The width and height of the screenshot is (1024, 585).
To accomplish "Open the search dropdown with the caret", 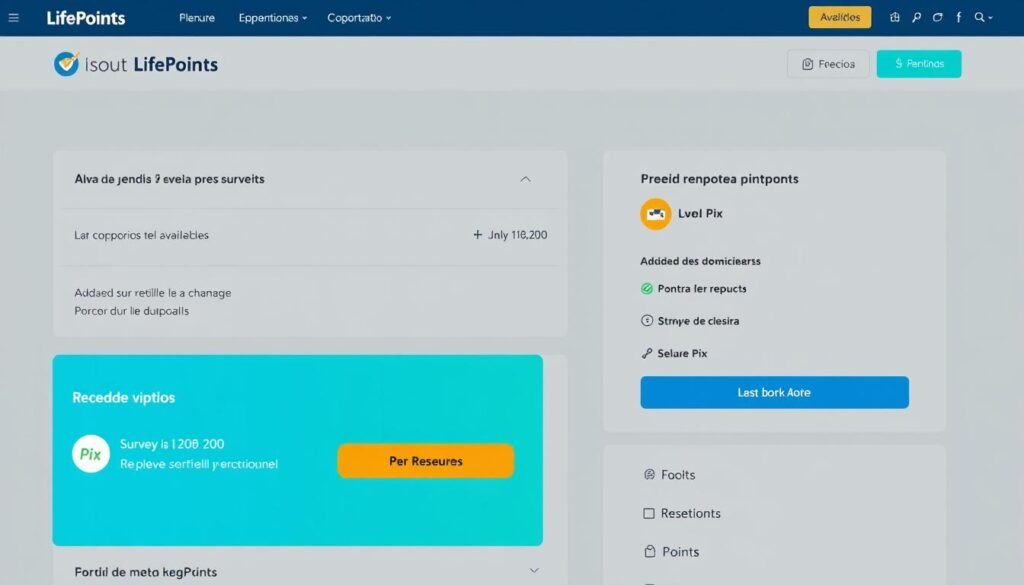I will tap(984, 18).
